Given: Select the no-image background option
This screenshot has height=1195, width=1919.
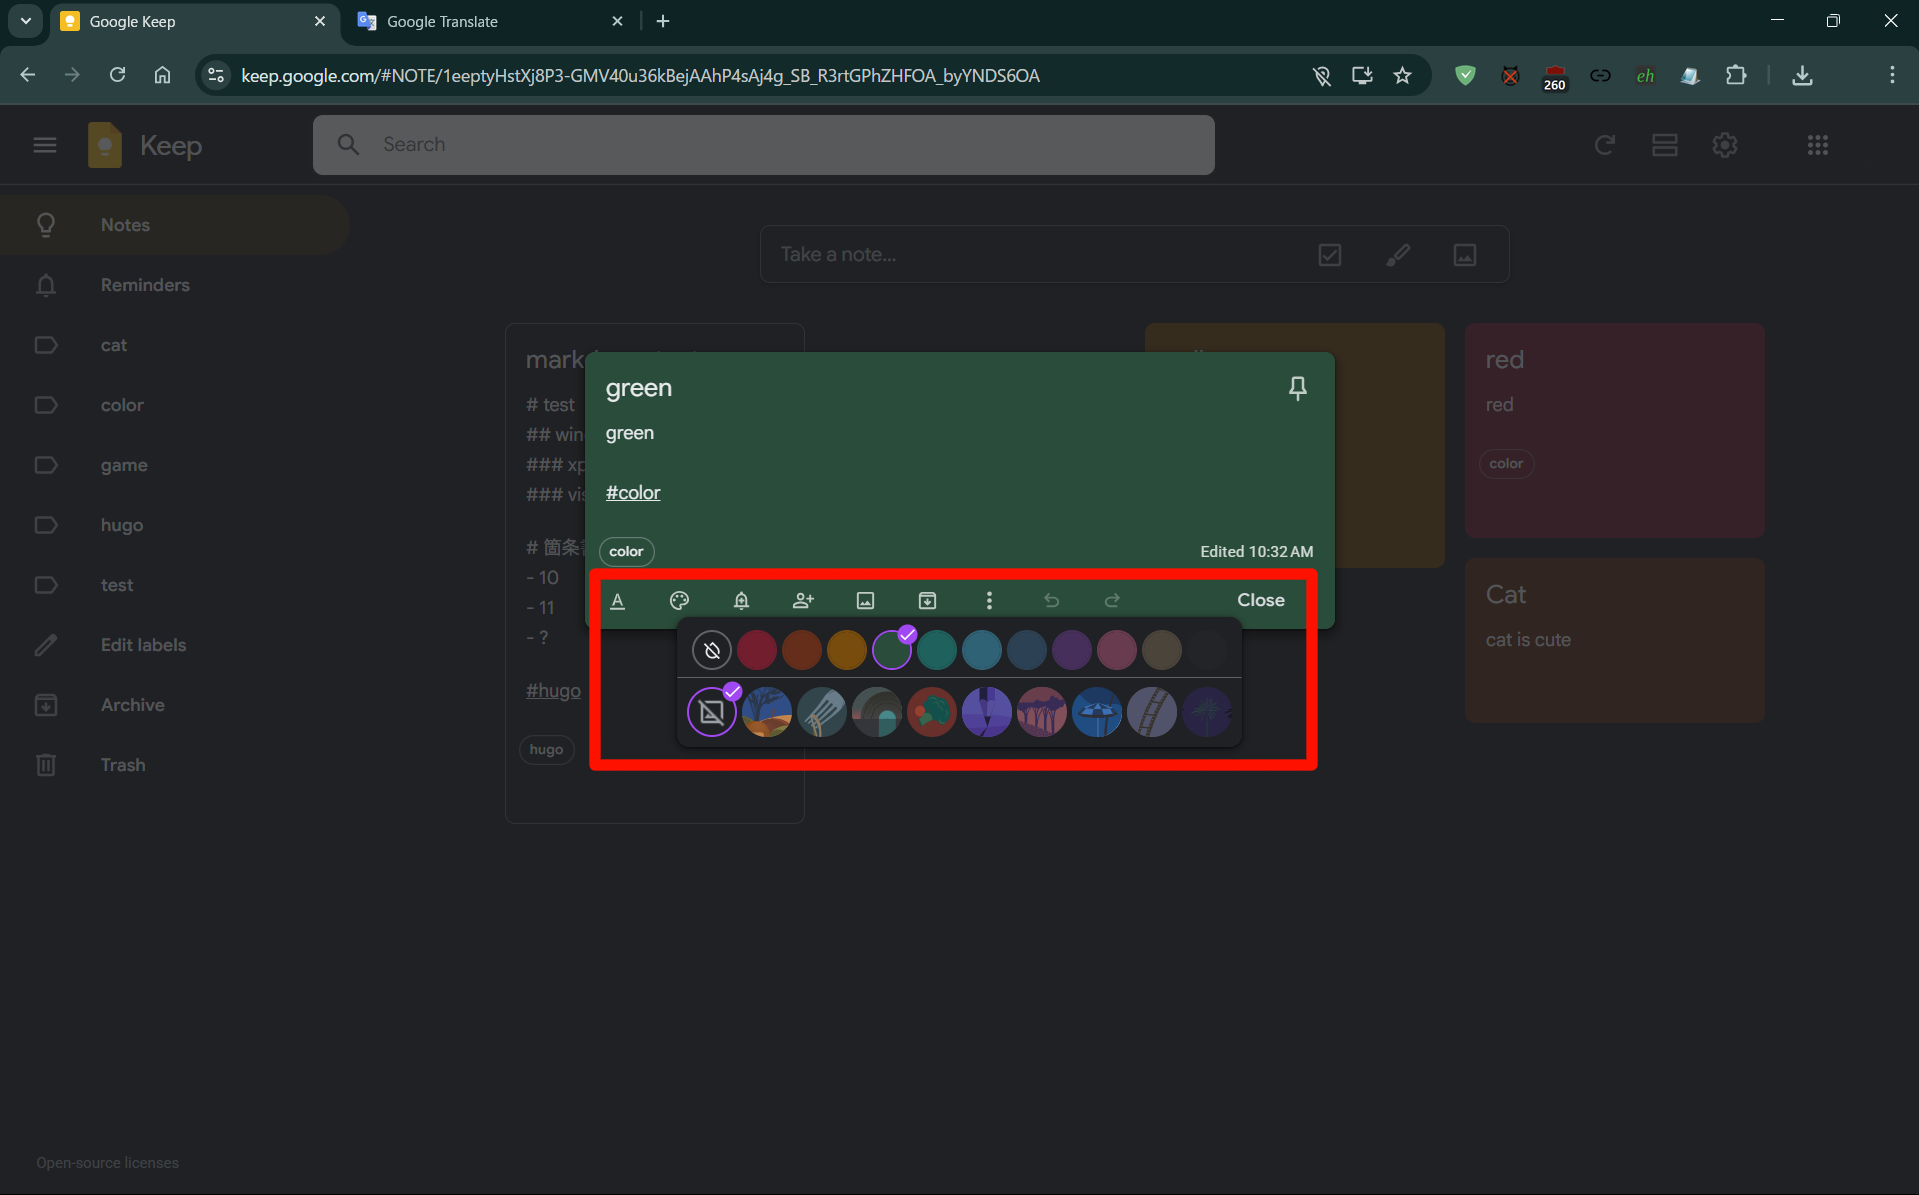Looking at the screenshot, I should [712, 712].
